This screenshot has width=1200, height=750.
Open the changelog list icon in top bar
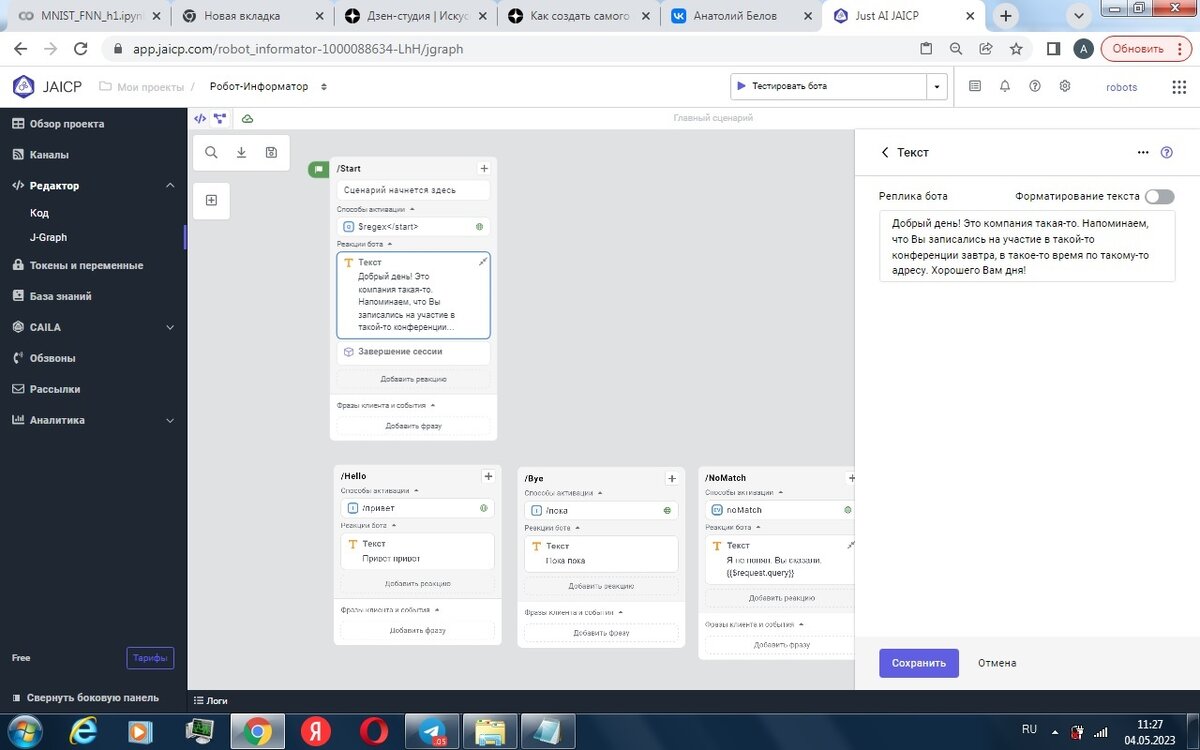click(x=975, y=86)
